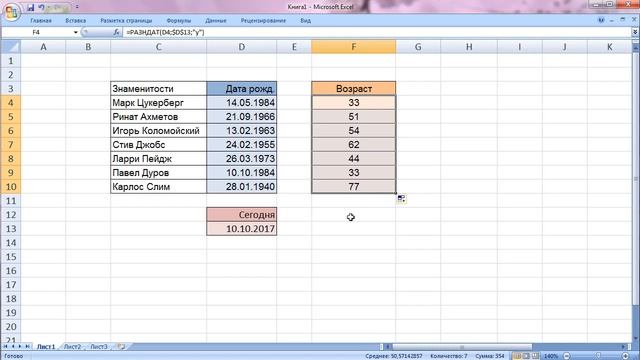640x360 pixels.
Task: Click date cell 21.09.1966
Action: (x=242, y=117)
